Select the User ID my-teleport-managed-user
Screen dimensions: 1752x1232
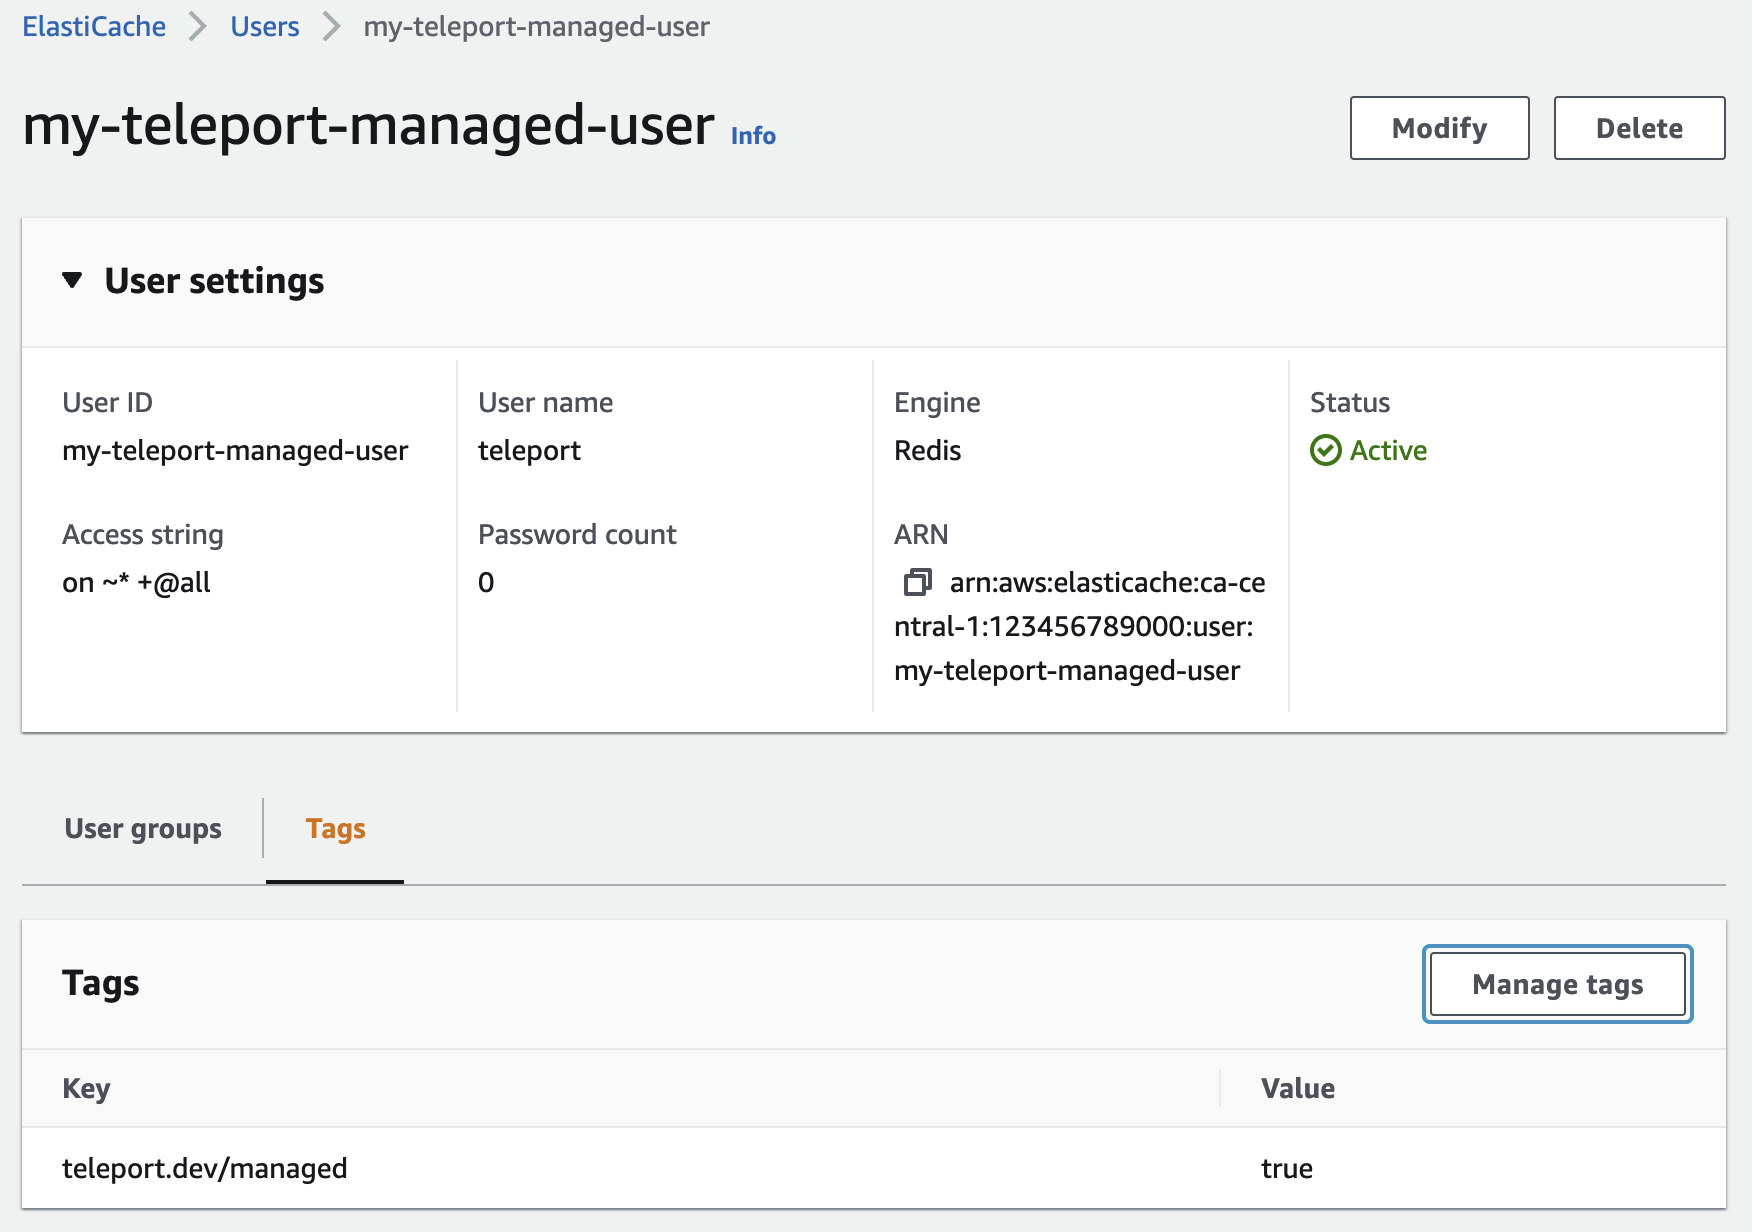coord(235,450)
